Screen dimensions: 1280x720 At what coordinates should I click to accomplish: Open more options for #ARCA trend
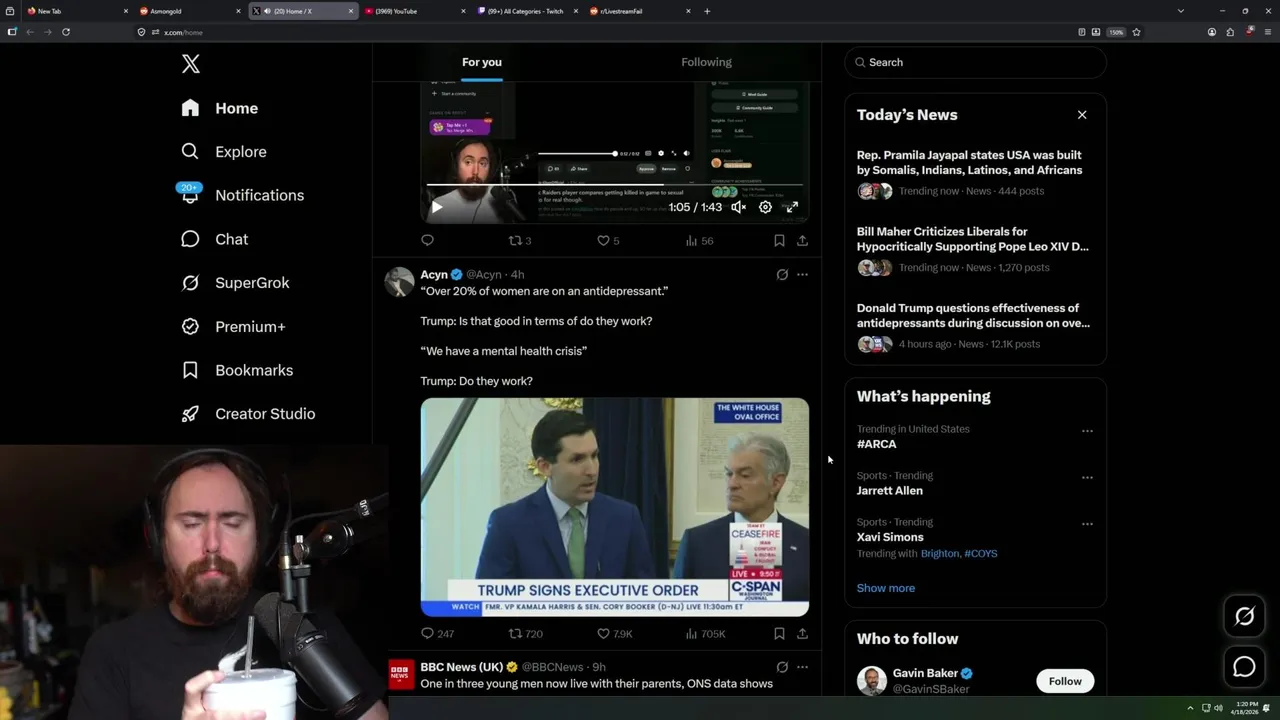pos(1087,431)
